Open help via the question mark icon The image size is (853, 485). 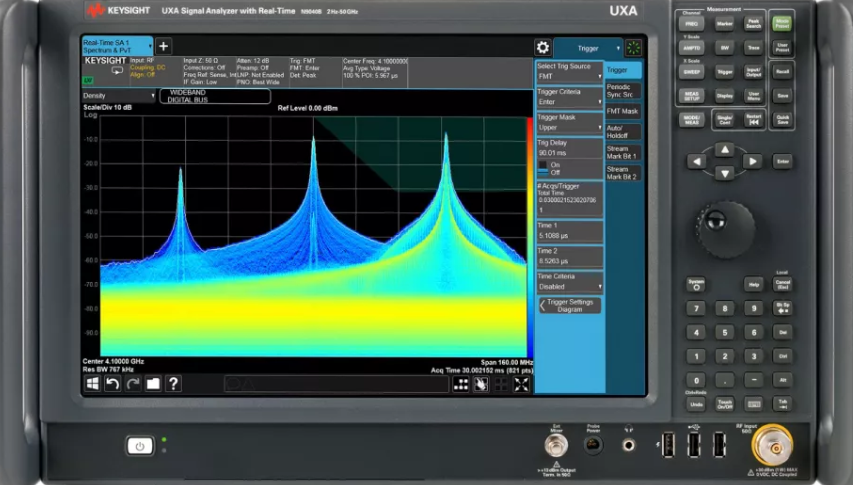point(174,384)
